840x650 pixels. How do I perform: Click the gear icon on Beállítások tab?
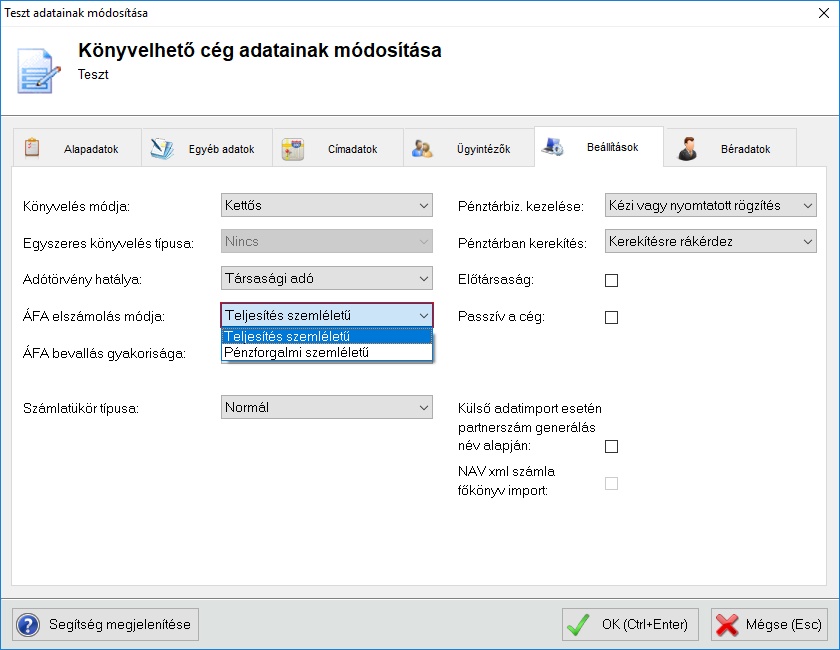553,148
